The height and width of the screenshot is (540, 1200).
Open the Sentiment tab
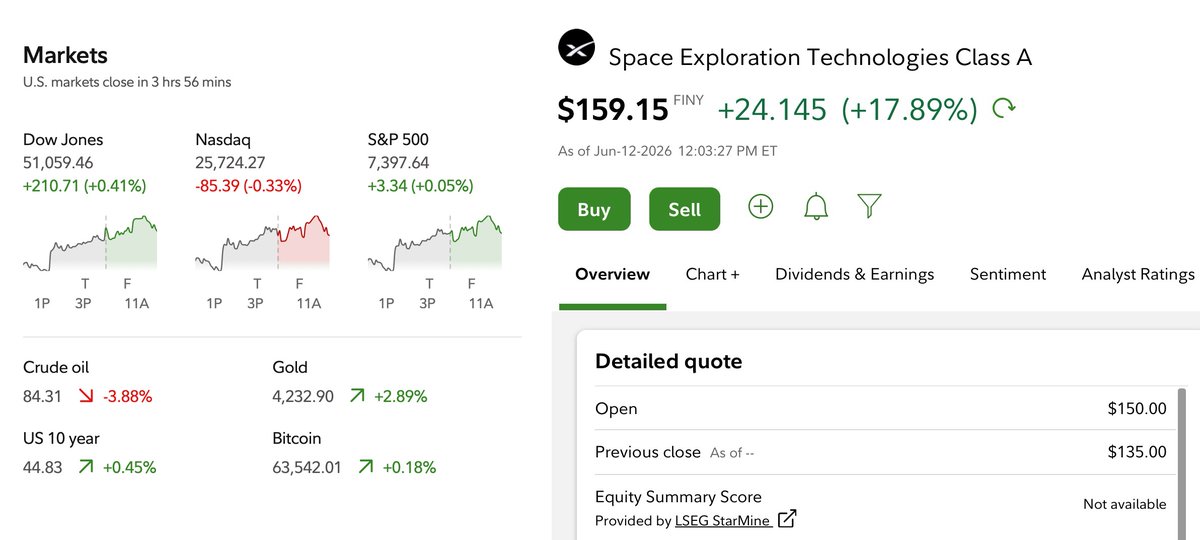tap(1008, 274)
